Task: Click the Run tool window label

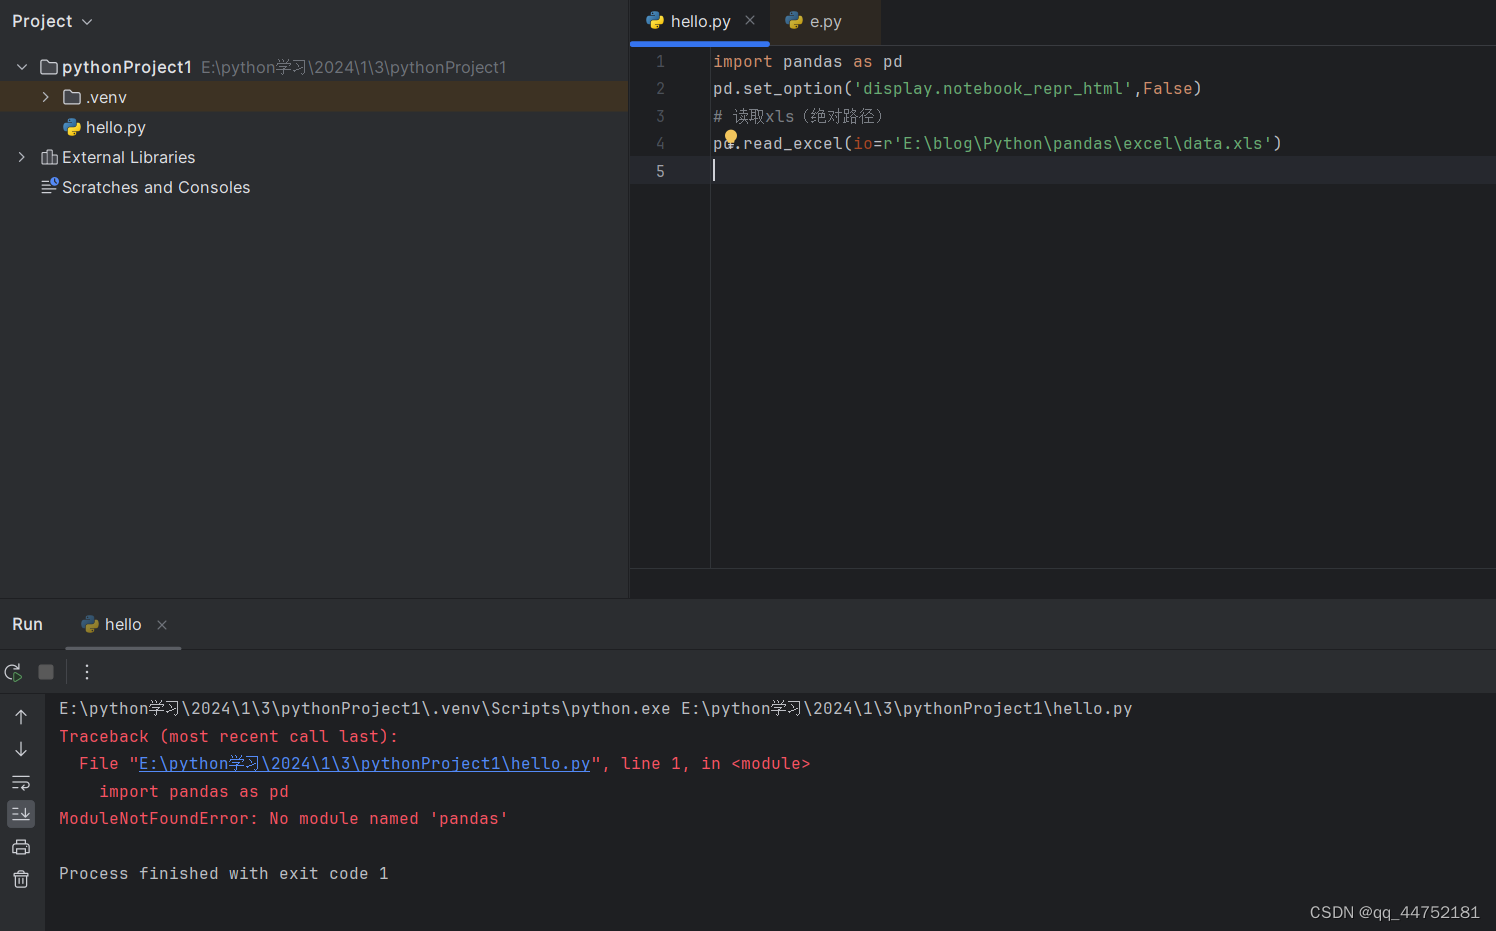Action: [27, 624]
